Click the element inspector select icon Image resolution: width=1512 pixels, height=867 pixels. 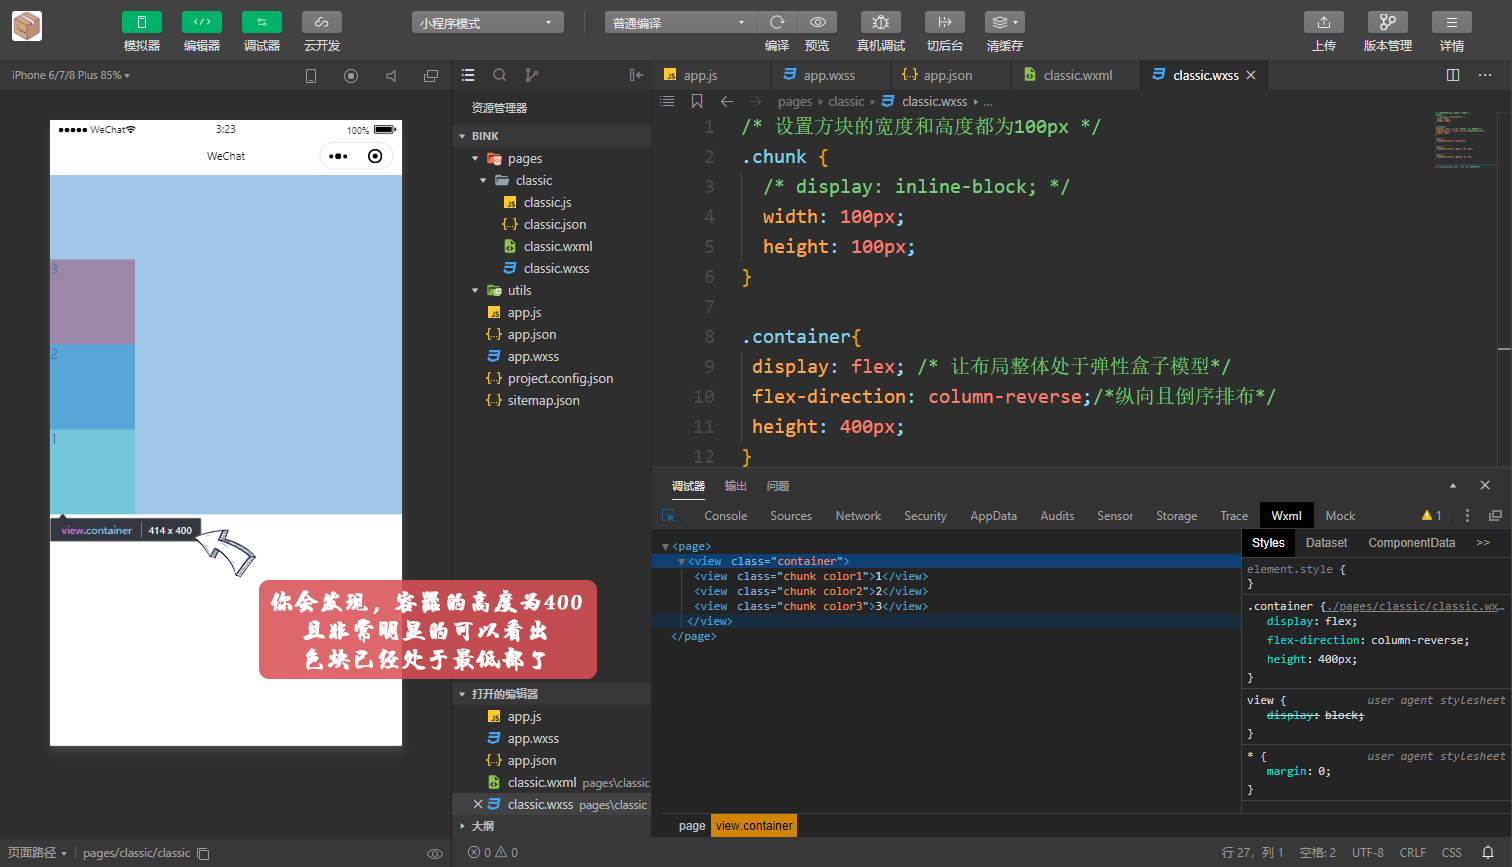click(669, 516)
